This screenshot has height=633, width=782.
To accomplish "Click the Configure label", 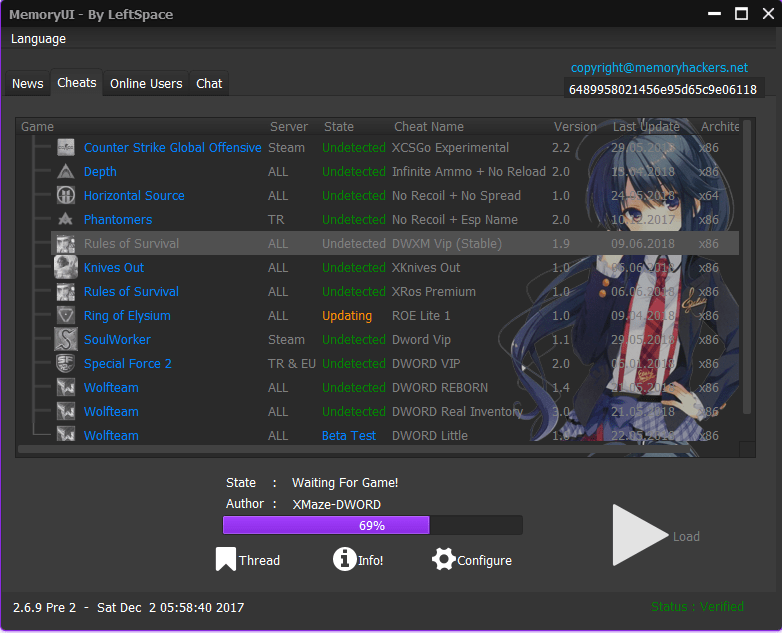I will click(x=484, y=561).
